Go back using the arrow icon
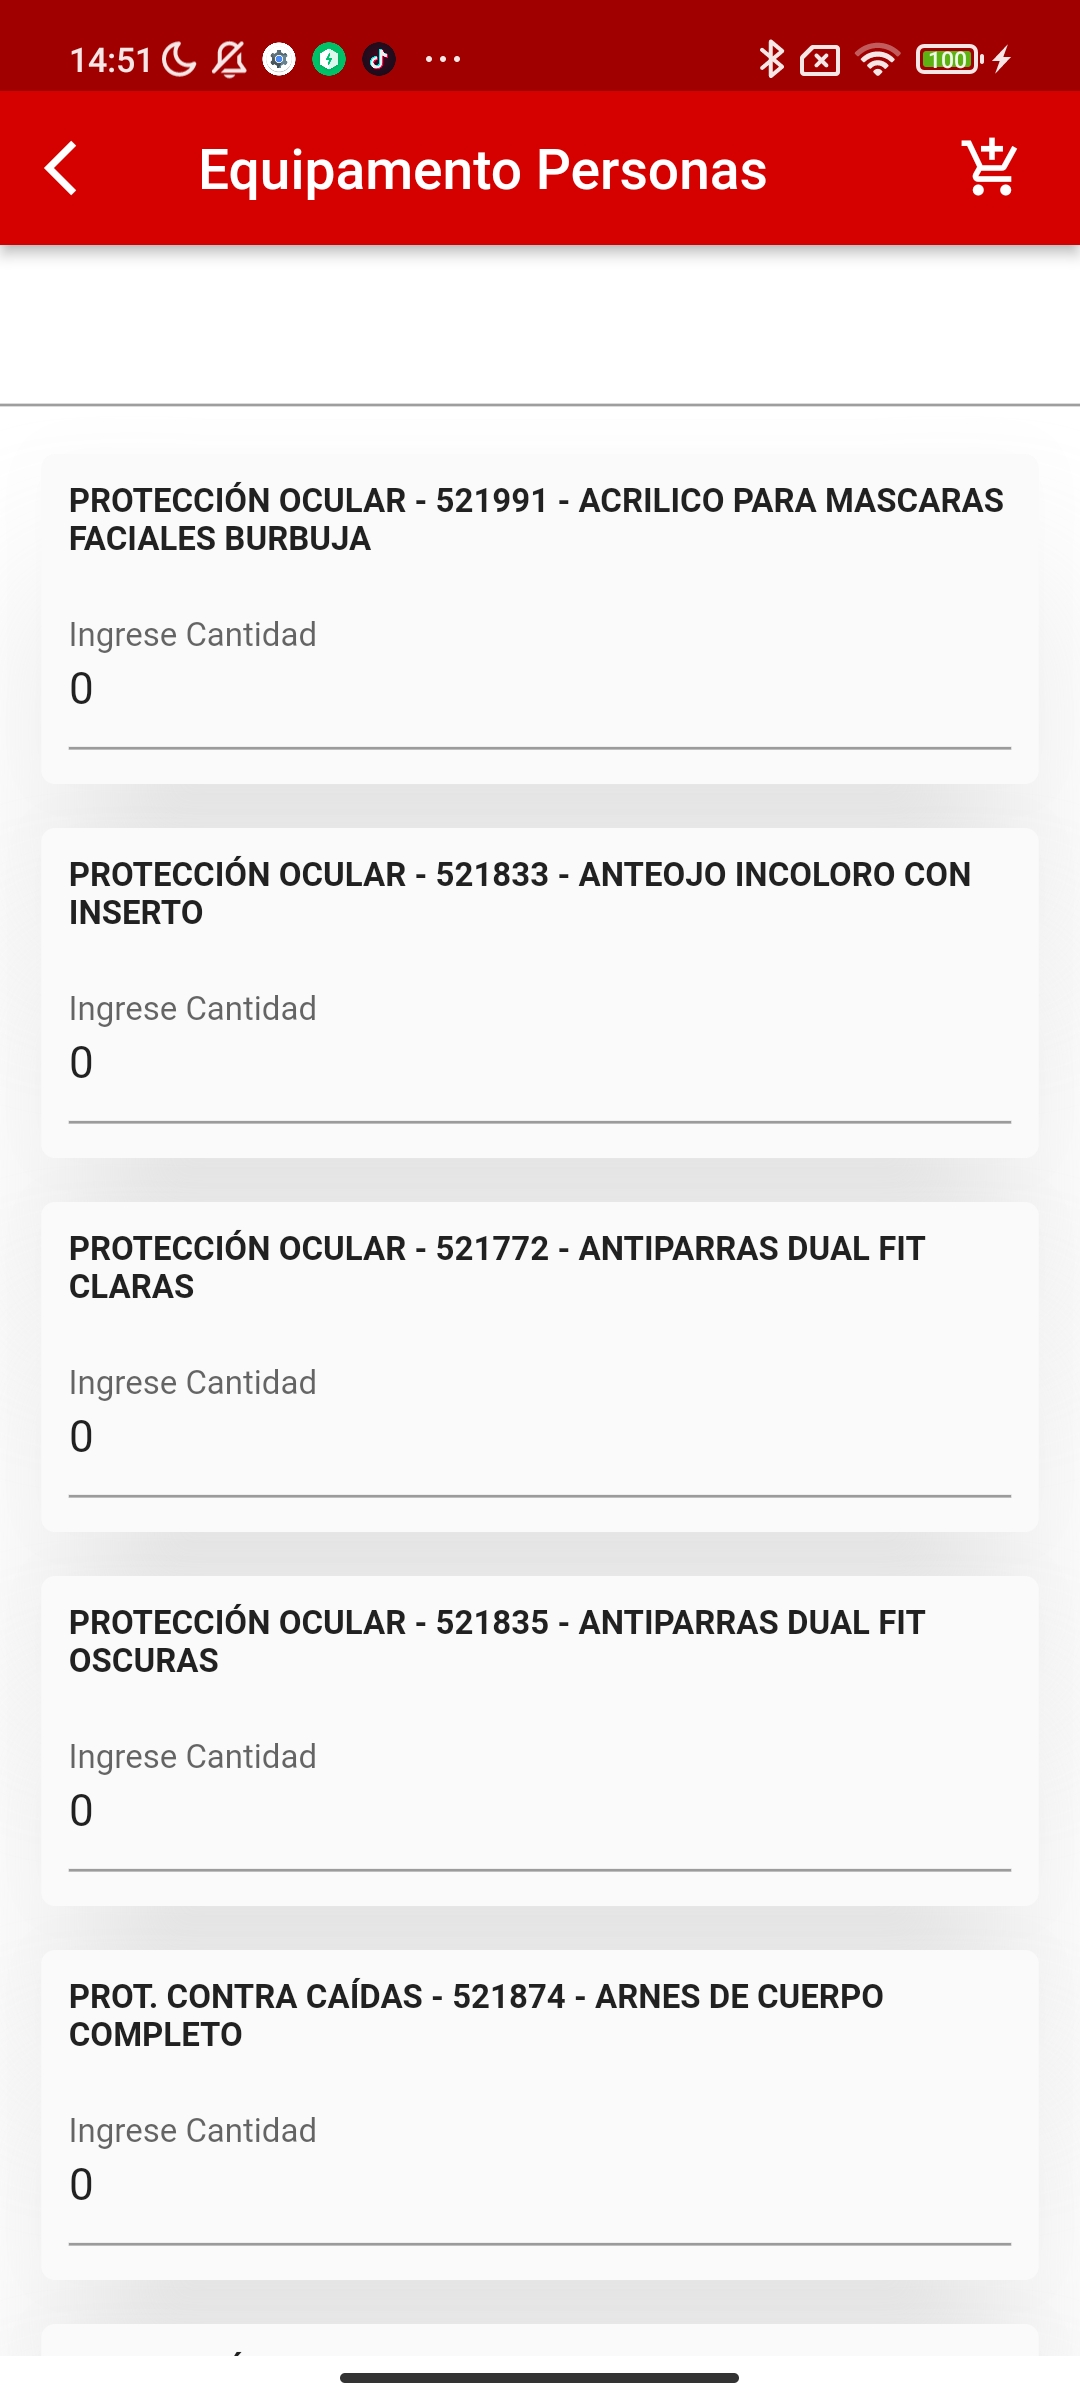 (x=61, y=168)
